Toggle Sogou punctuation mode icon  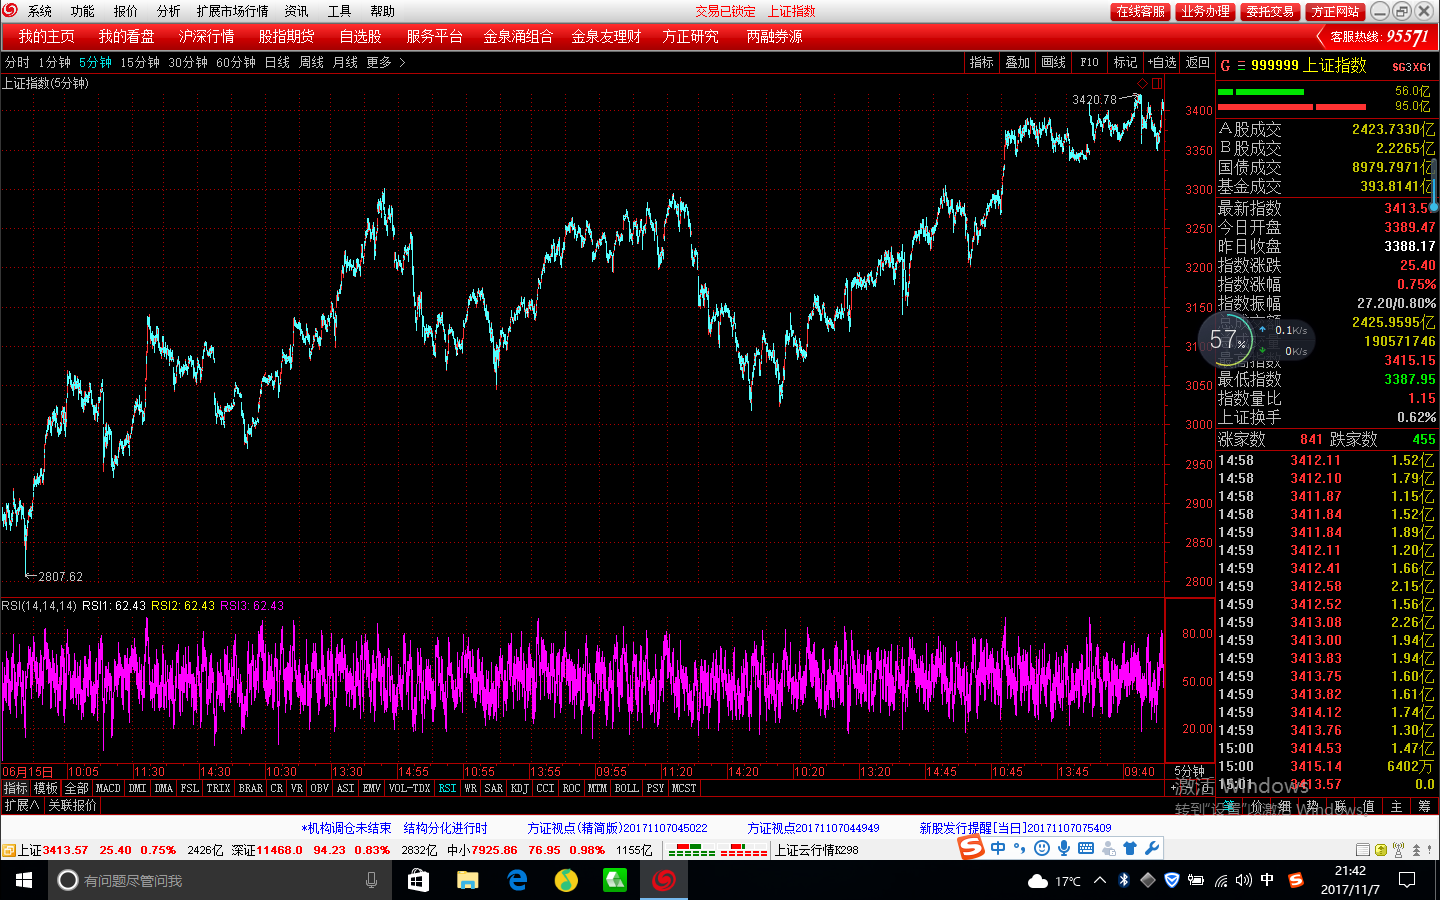point(1019,848)
